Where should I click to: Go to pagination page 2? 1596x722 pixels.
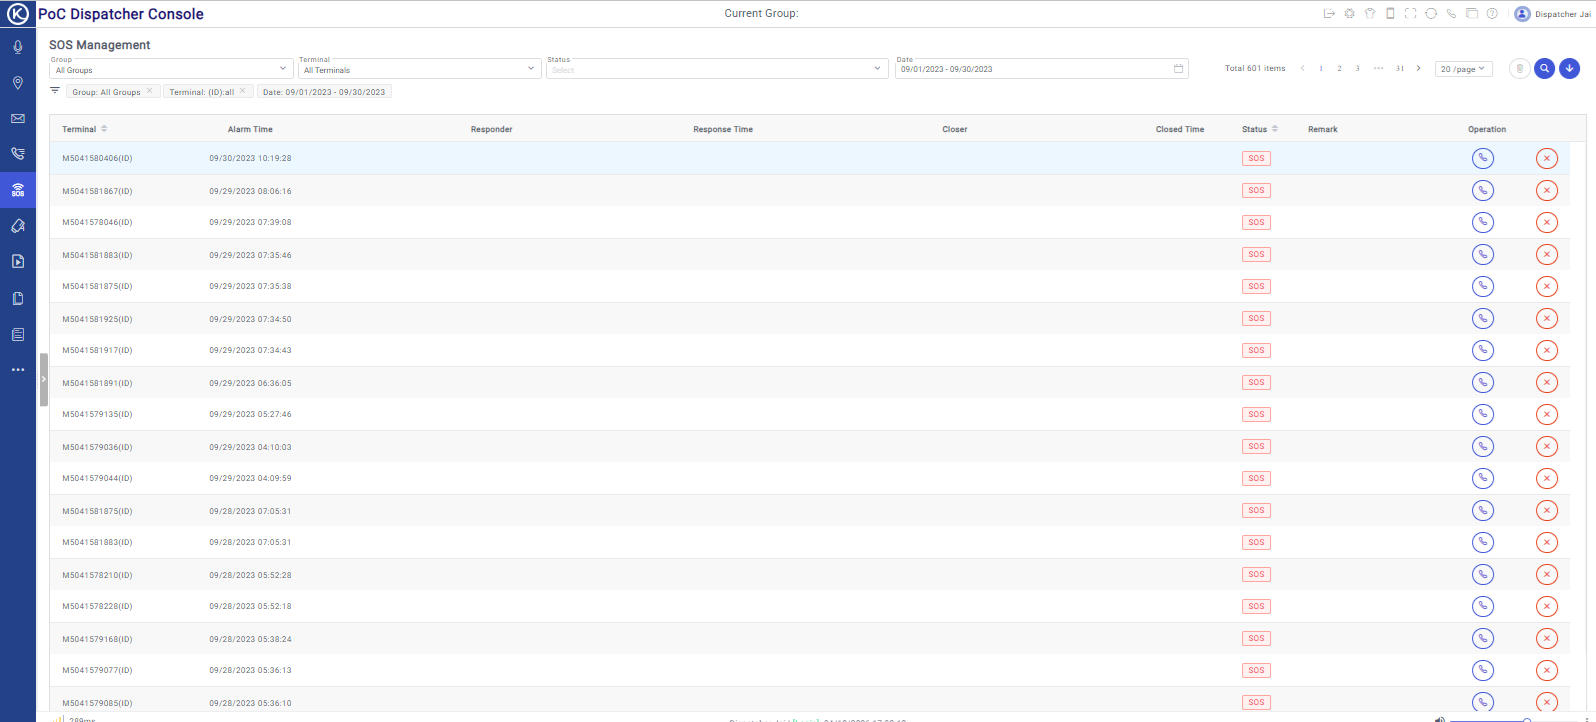tap(1339, 69)
